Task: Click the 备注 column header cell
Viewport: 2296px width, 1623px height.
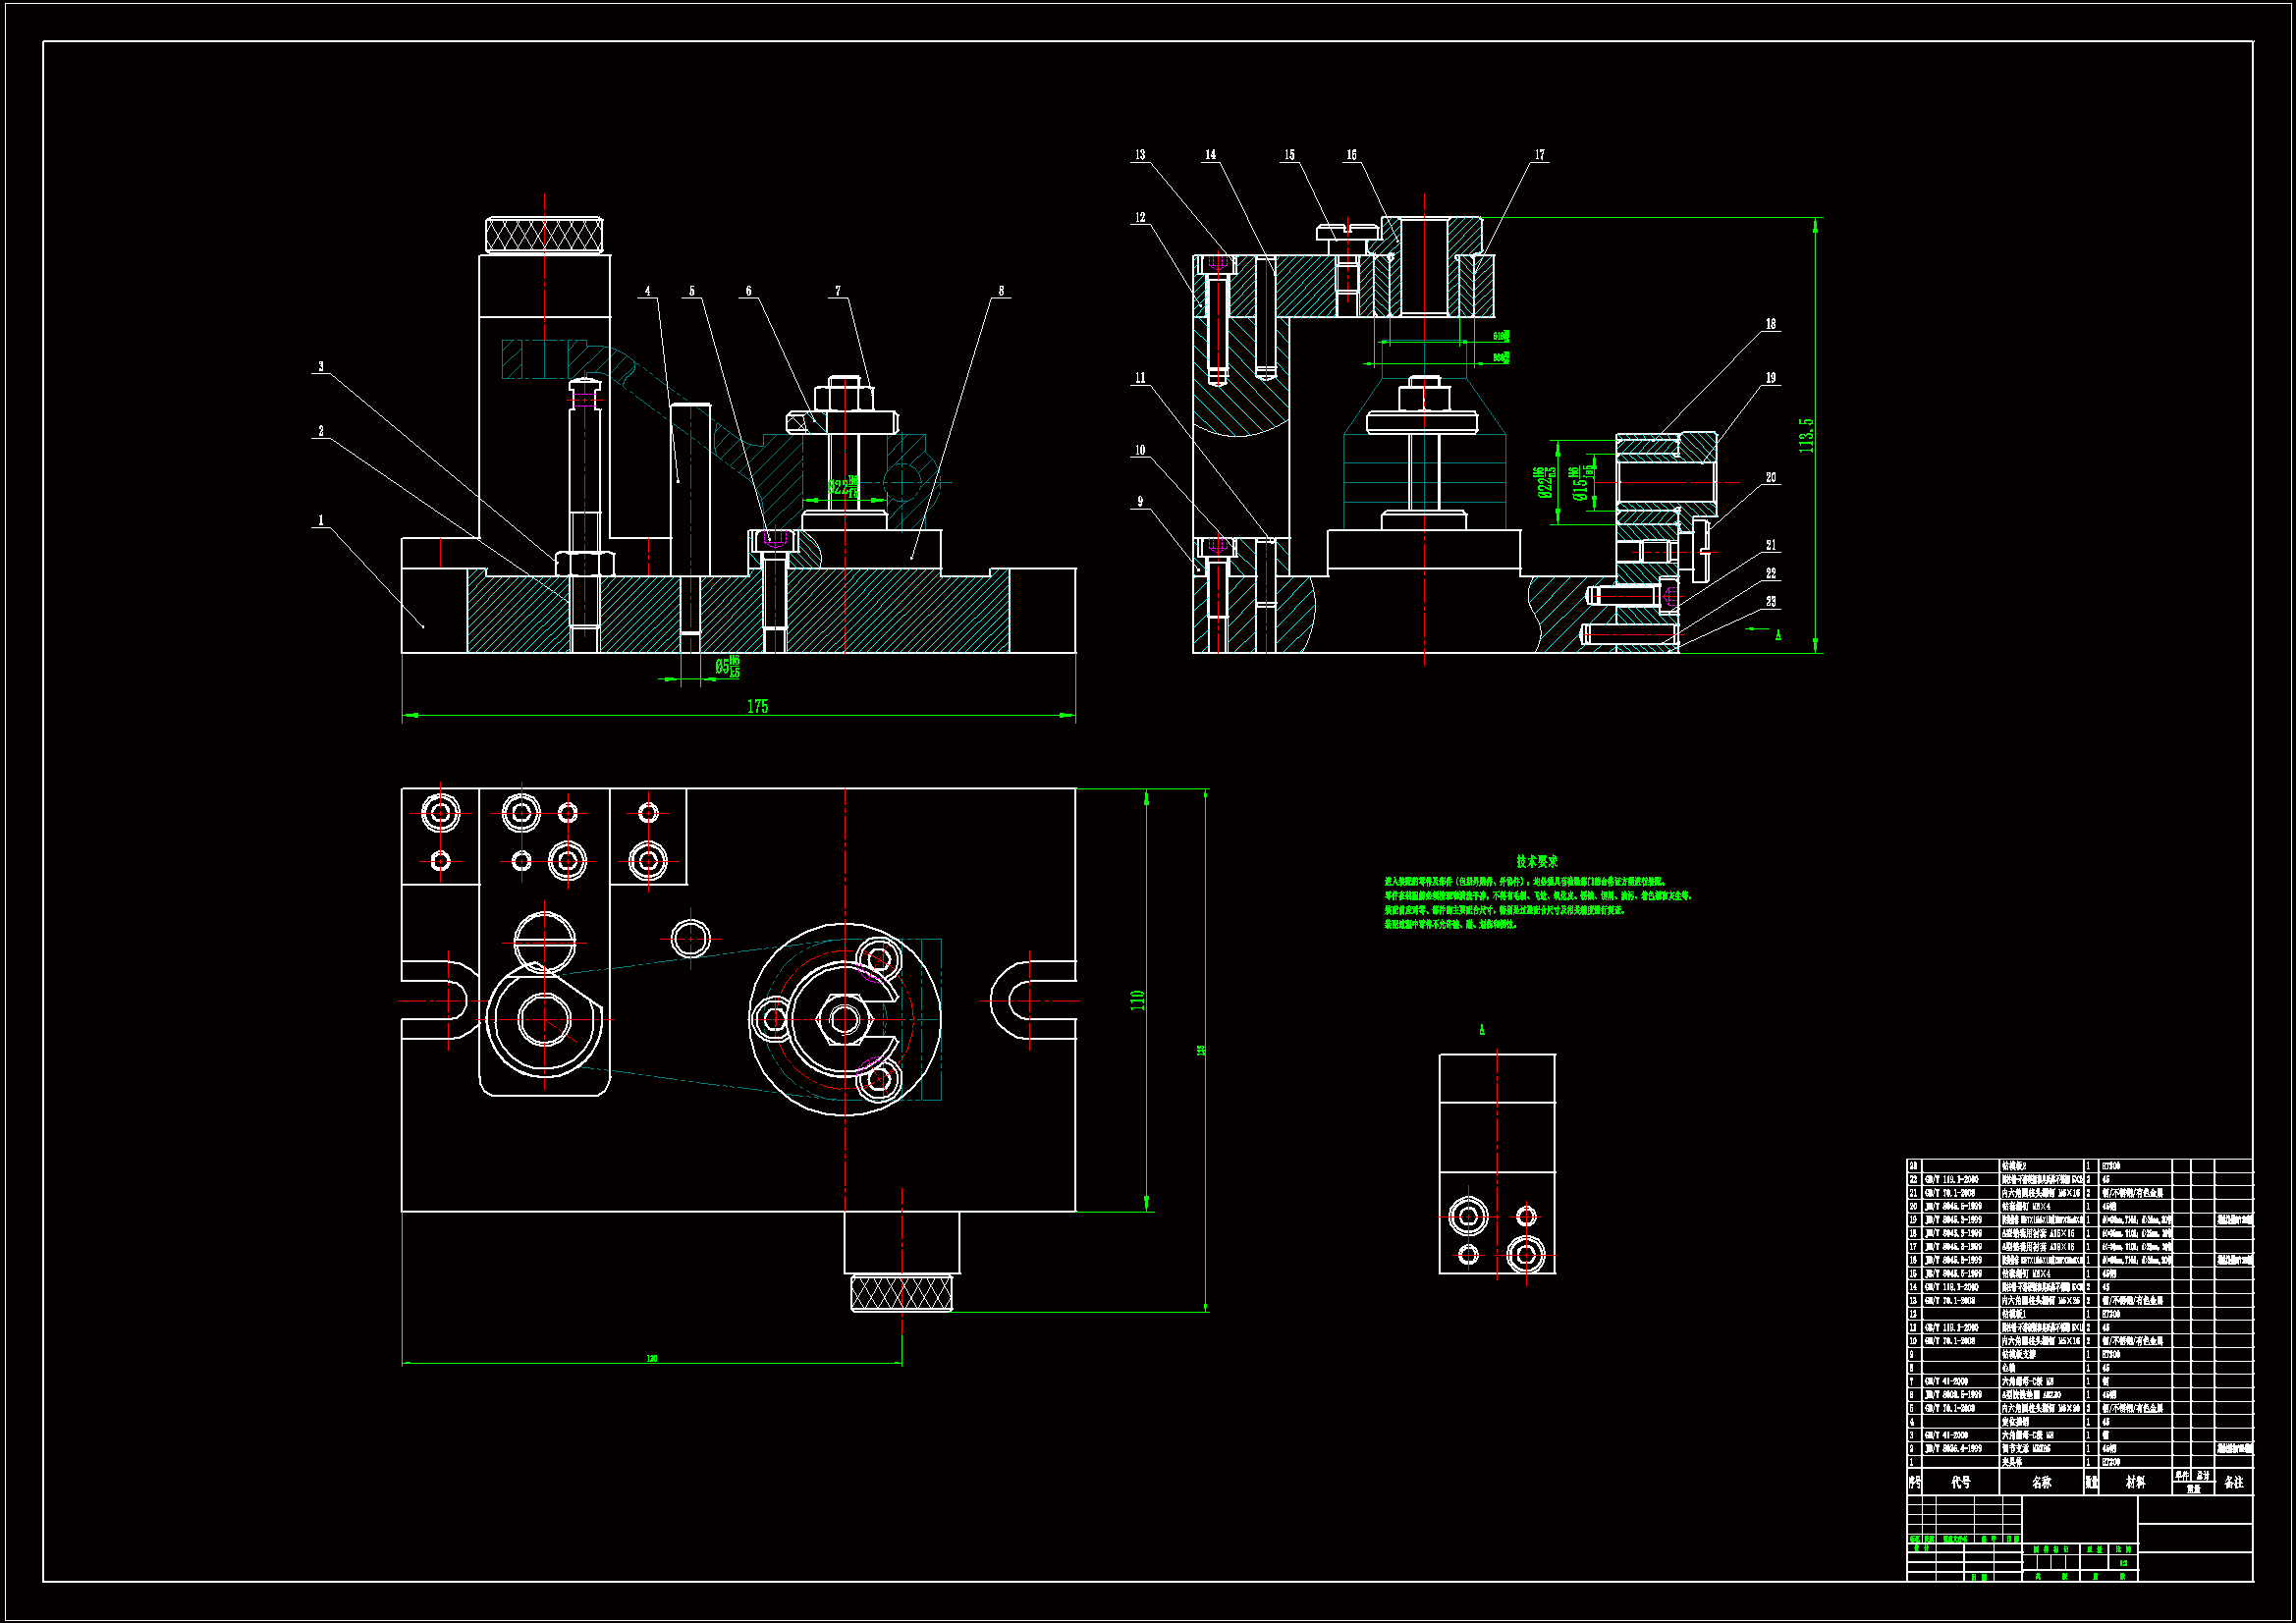Action: (2234, 1482)
